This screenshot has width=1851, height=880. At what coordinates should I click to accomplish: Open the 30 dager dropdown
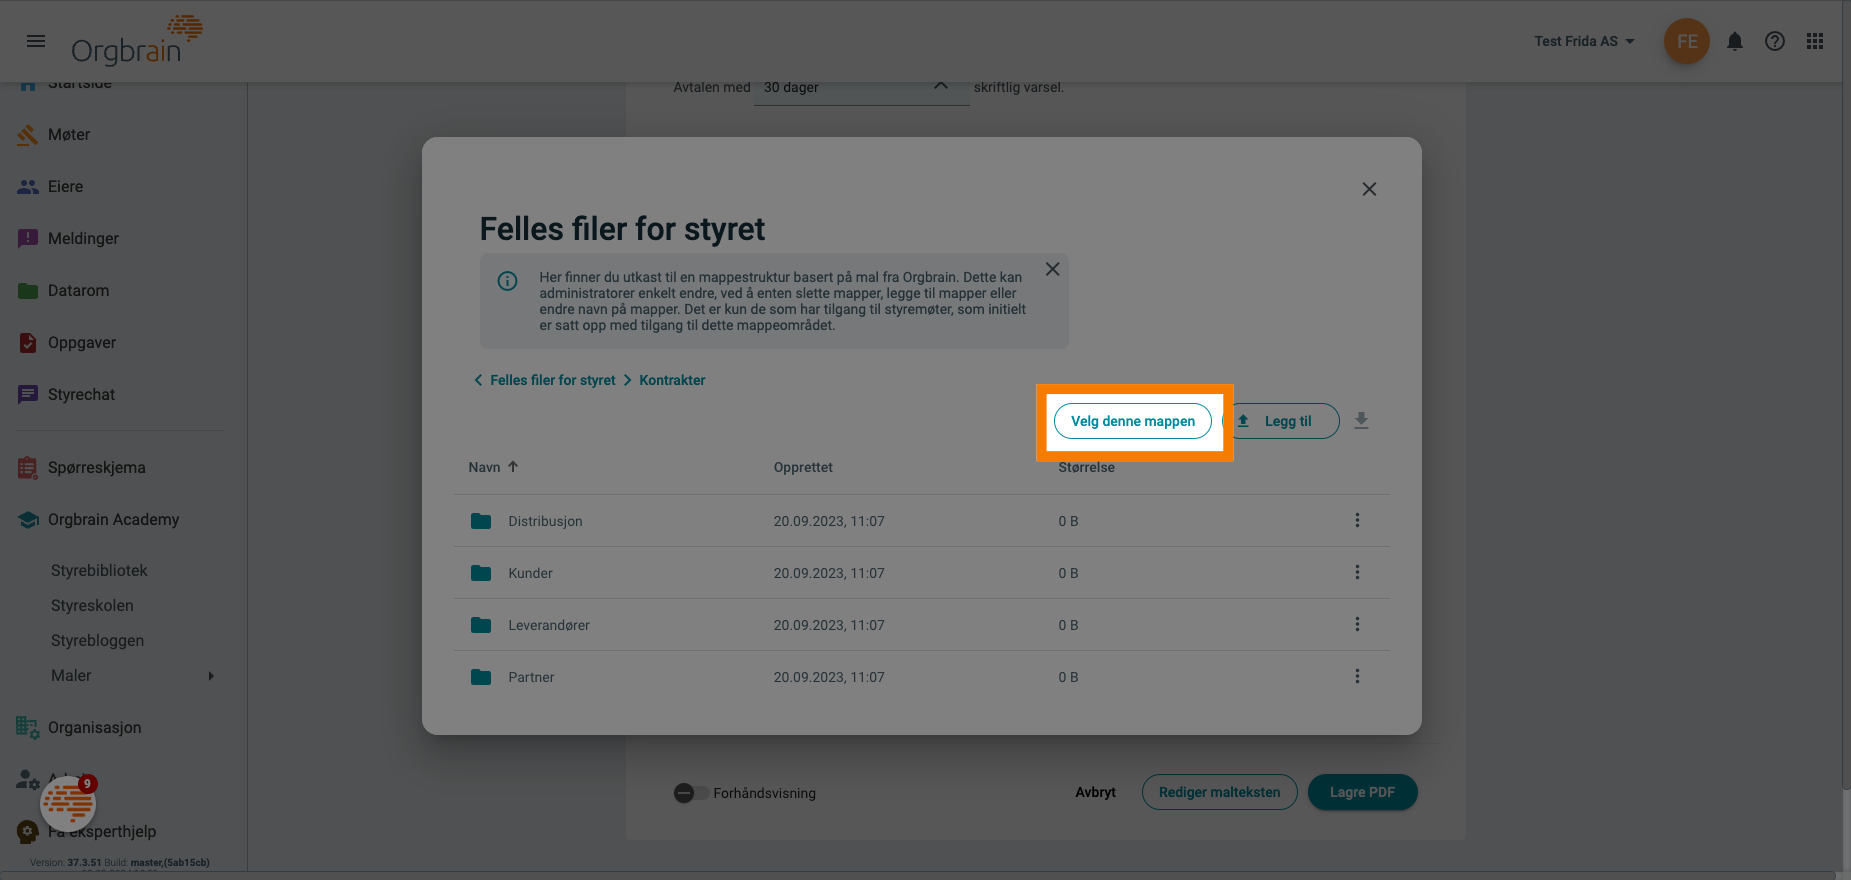click(860, 88)
